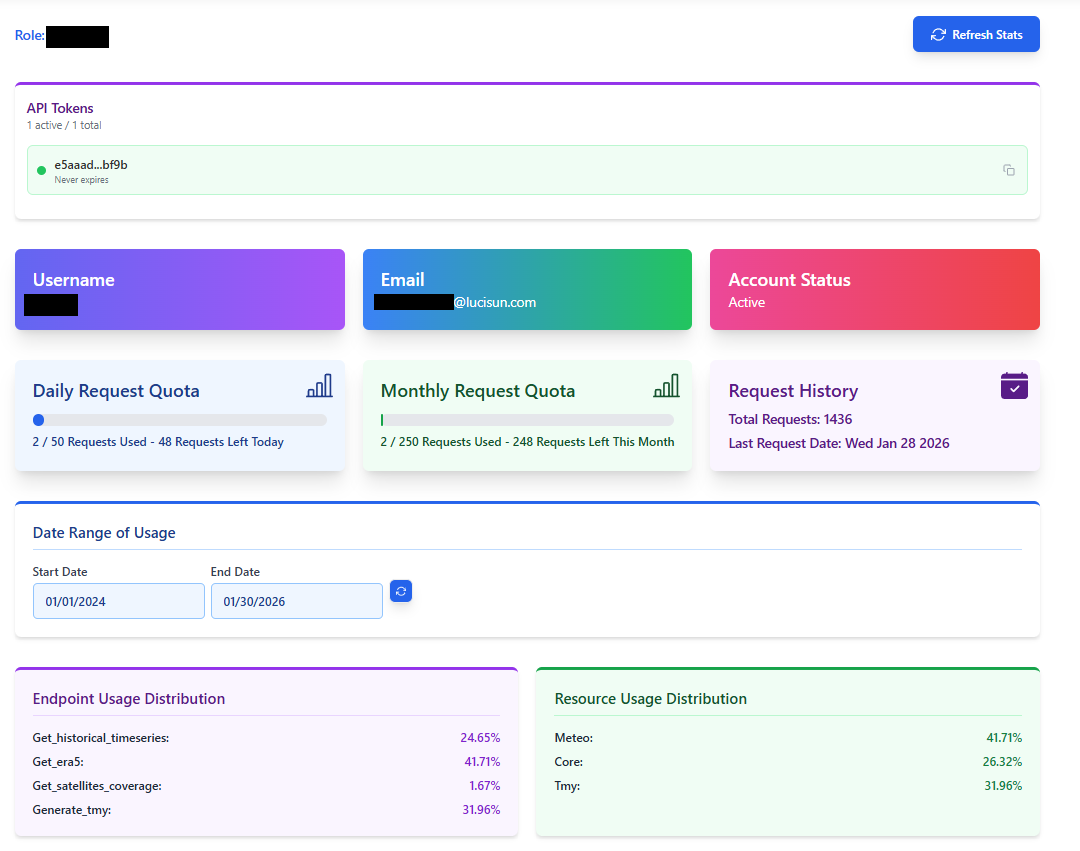Viewport: 1080px width, 851px height.
Task: Copy the API token using the copy icon
Action: [x=1009, y=170]
